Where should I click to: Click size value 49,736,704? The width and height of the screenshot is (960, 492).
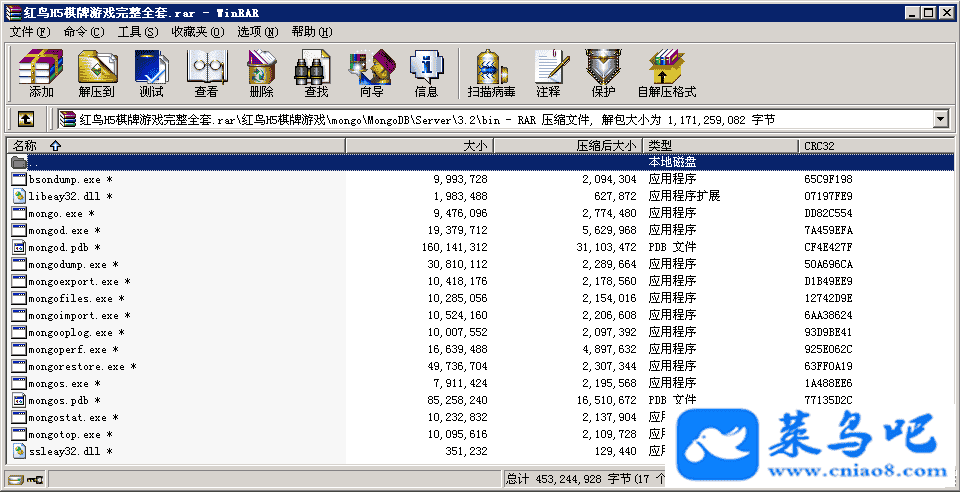(x=457, y=367)
